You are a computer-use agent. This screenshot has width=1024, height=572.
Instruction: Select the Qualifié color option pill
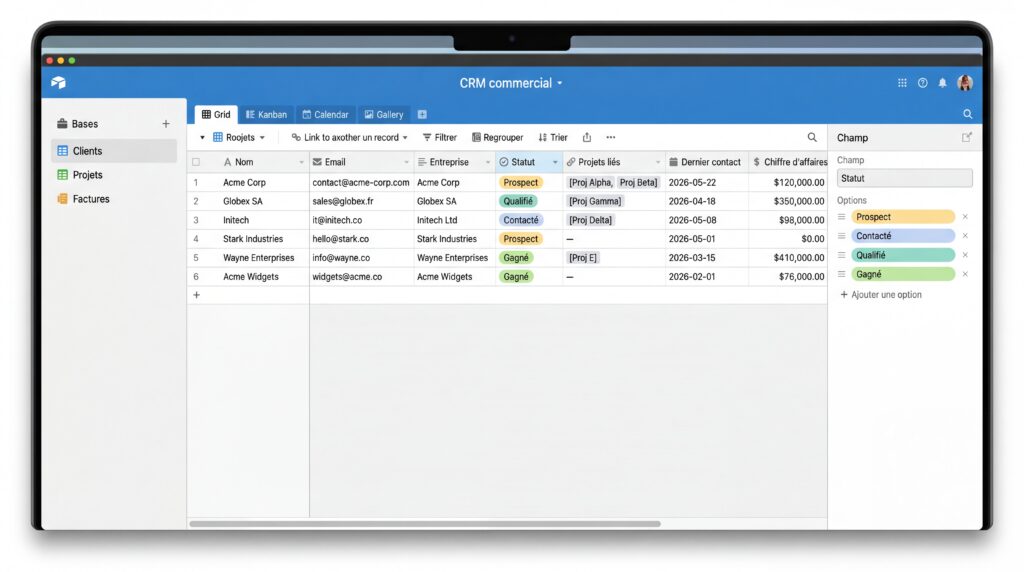pos(903,255)
